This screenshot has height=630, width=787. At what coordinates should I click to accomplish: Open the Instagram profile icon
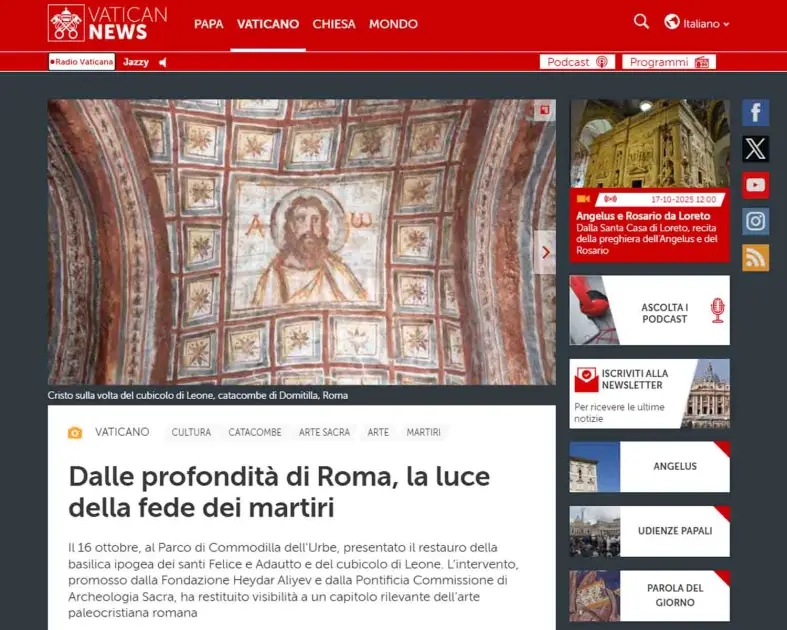tap(755, 221)
